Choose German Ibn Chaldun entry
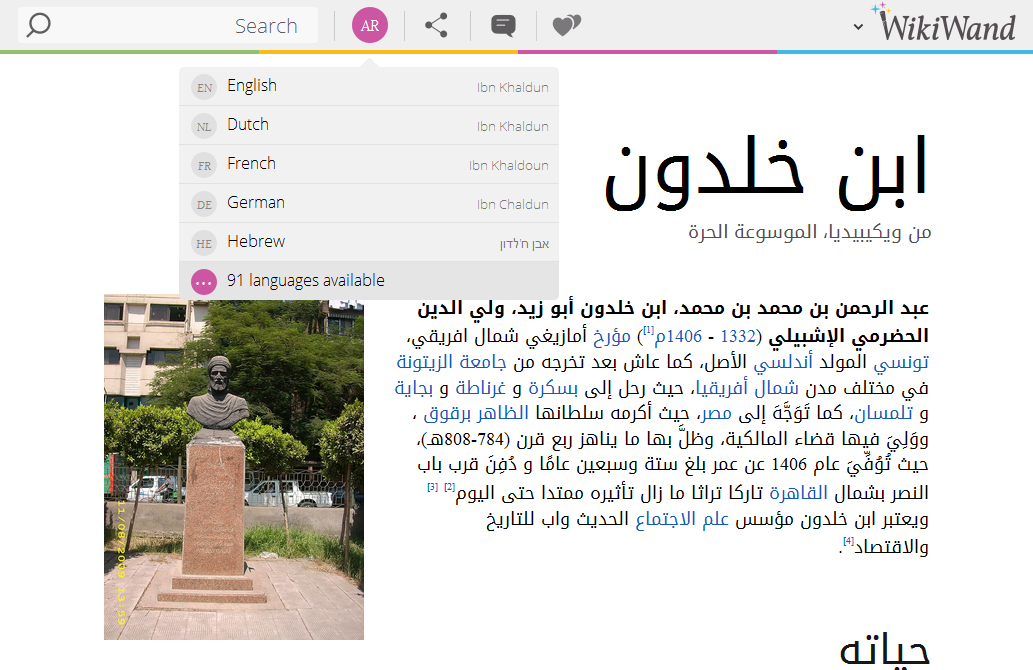 pos(256,203)
